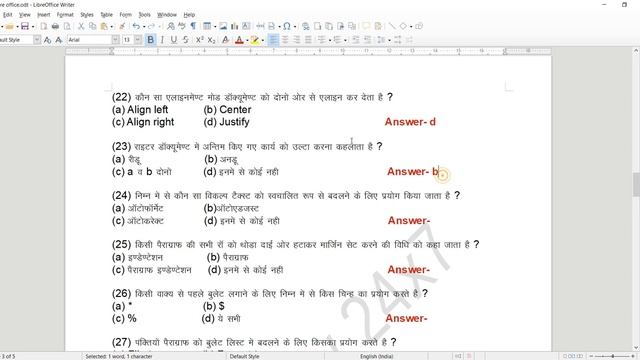Open the Styles menu
The width and height of the screenshot is (640, 360).
[87, 15]
